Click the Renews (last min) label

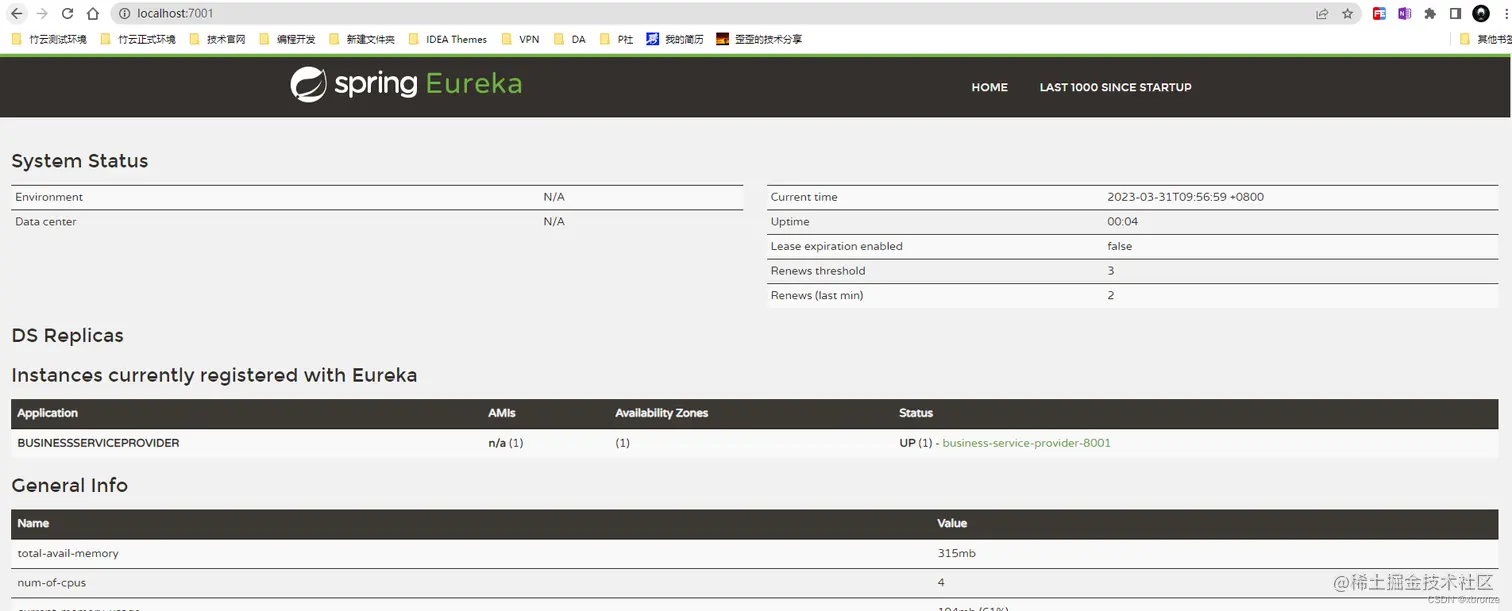(817, 295)
